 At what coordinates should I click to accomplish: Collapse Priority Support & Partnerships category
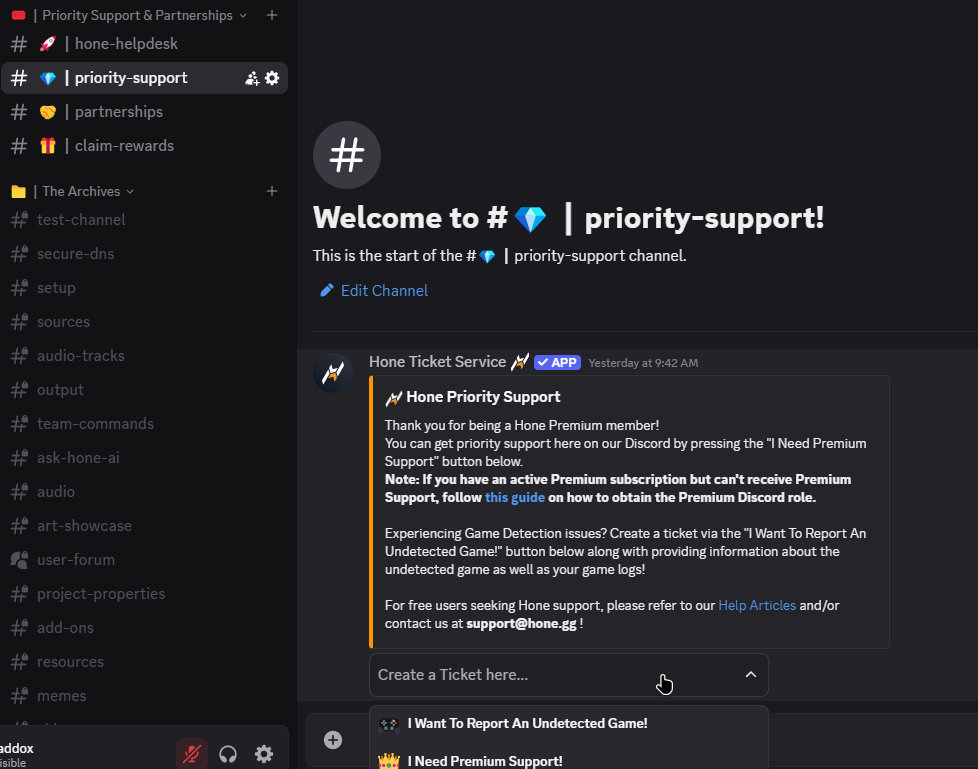(x=137, y=15)
